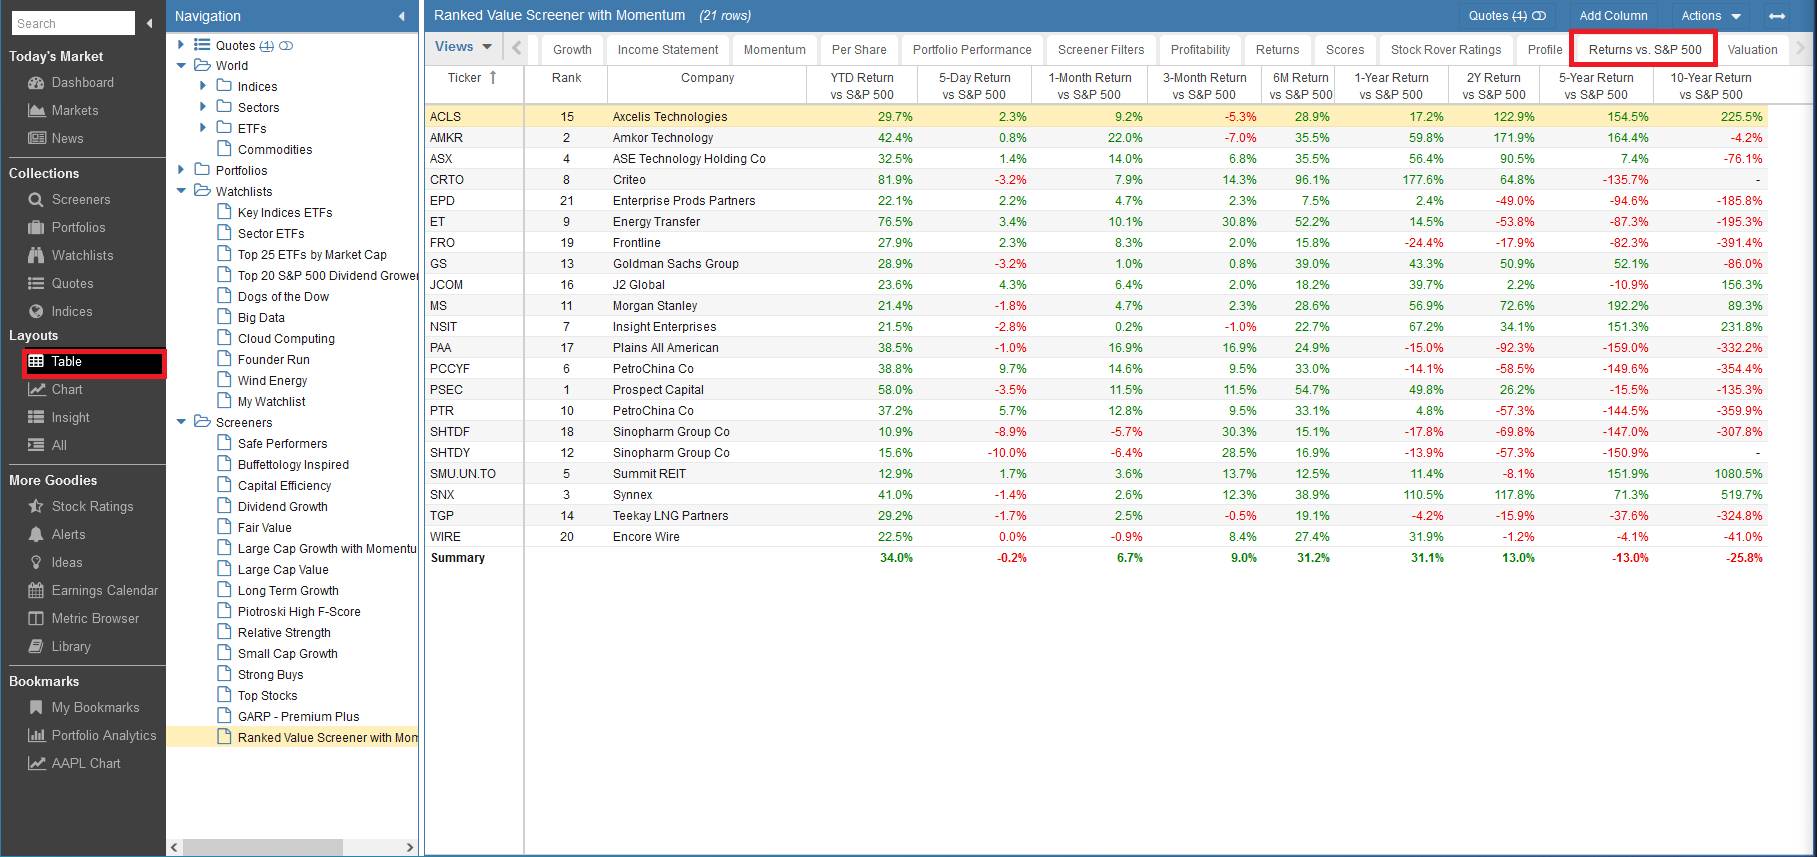
Task: Open the Library entry
Action: pyautogui.click(x=70, y=646)
